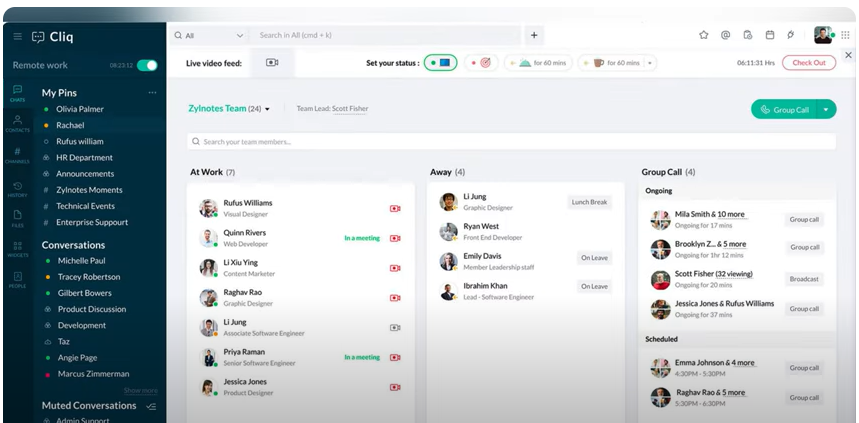This screenshot has width=859, height=423.
Task: Select Ibrahim Khan in Away list
Action: 526,291
